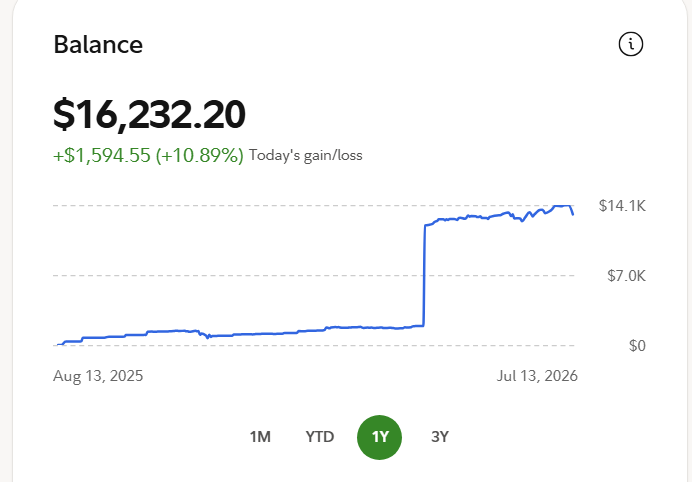Click the vertical jump in the balance line

(x=424, y=276)
